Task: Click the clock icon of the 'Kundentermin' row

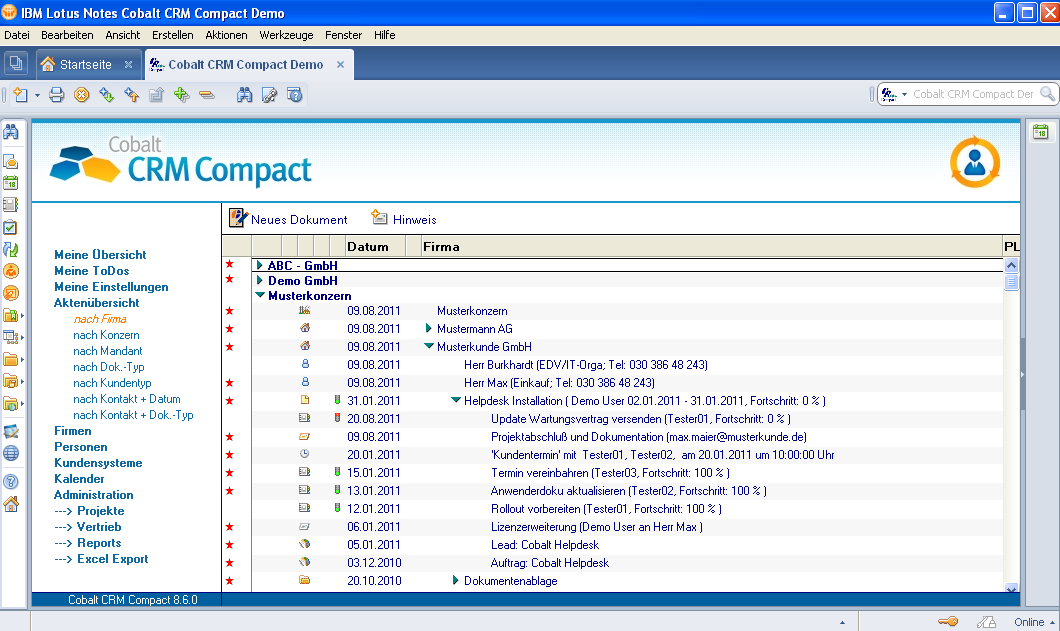Action: pyautogui.click(x=305, y=454)
